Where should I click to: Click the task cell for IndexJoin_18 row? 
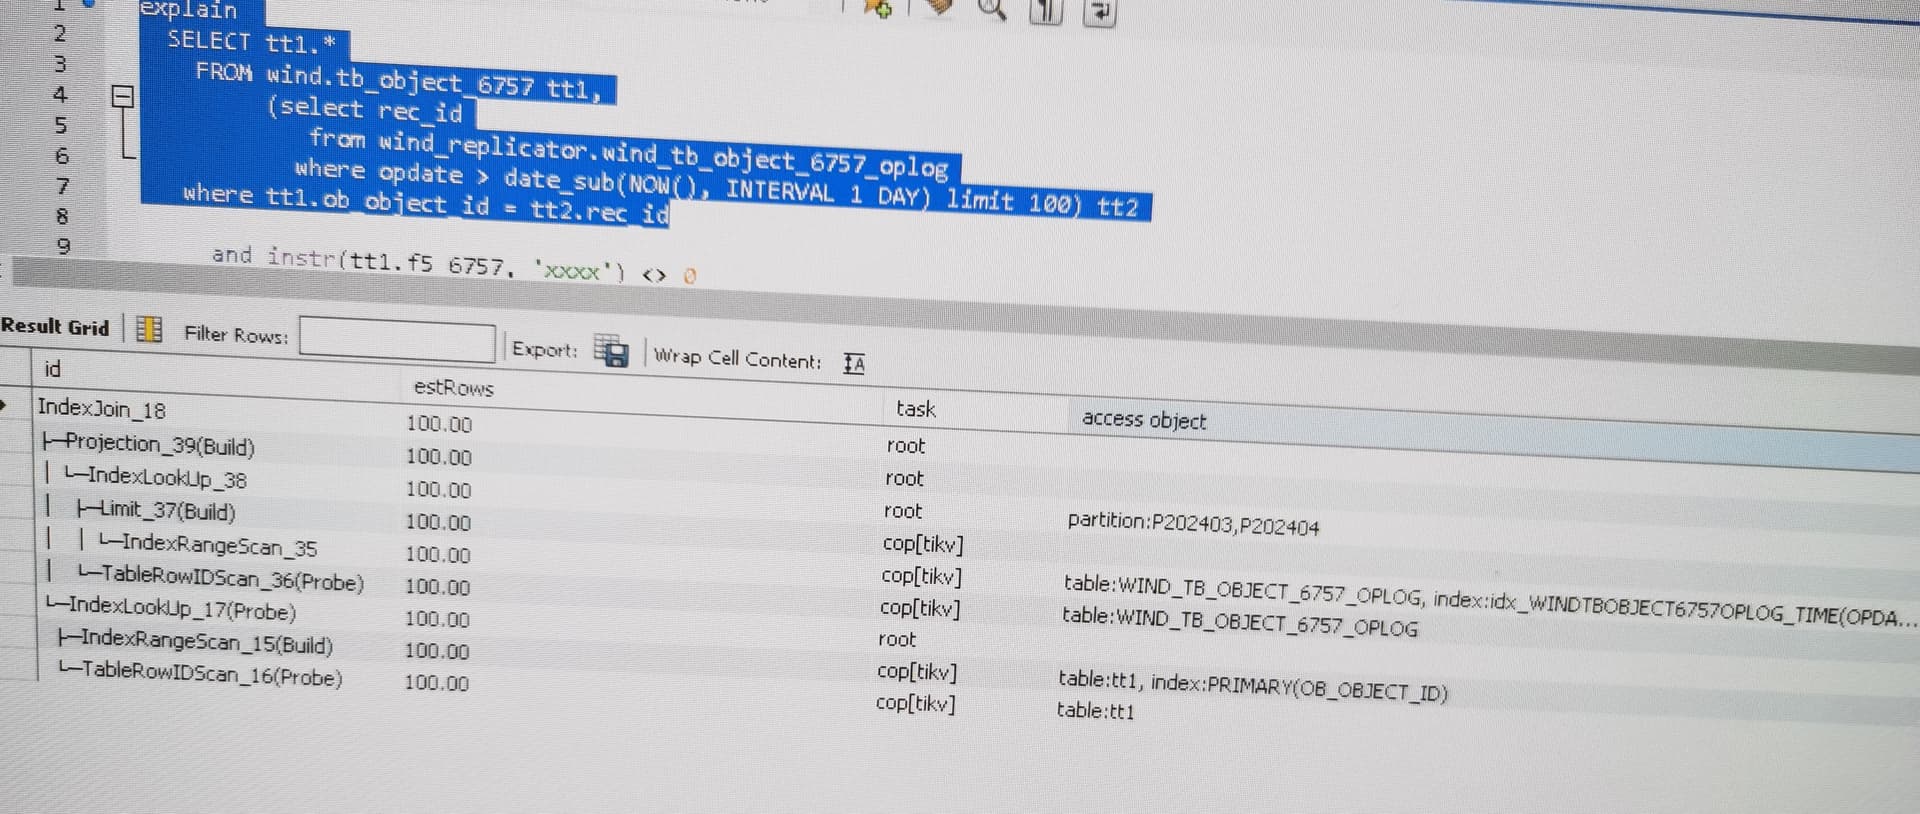[x=906, y=445]
